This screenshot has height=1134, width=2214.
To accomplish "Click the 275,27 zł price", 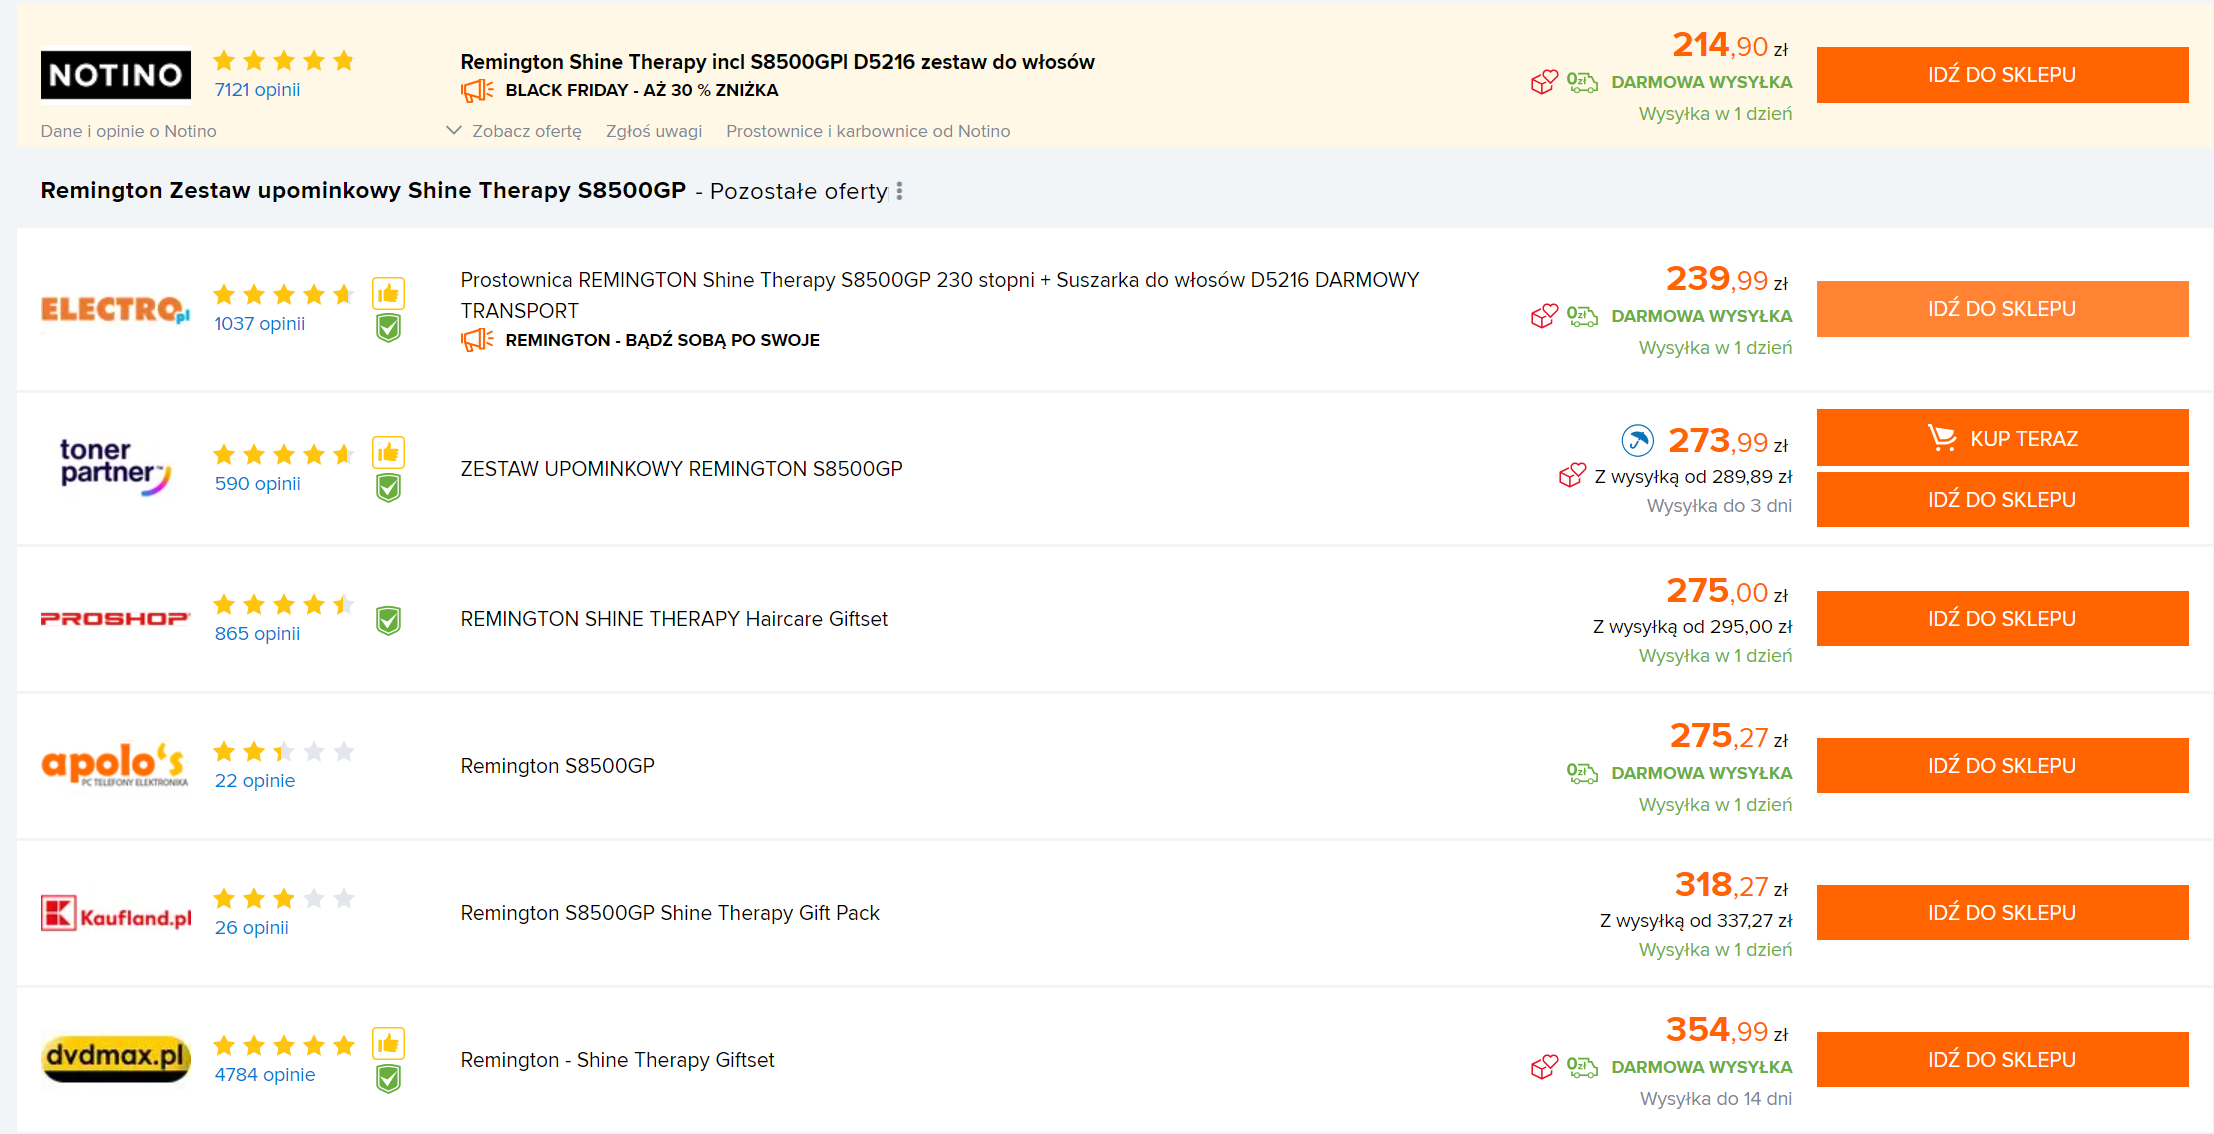I will (x=1729, y=736).
